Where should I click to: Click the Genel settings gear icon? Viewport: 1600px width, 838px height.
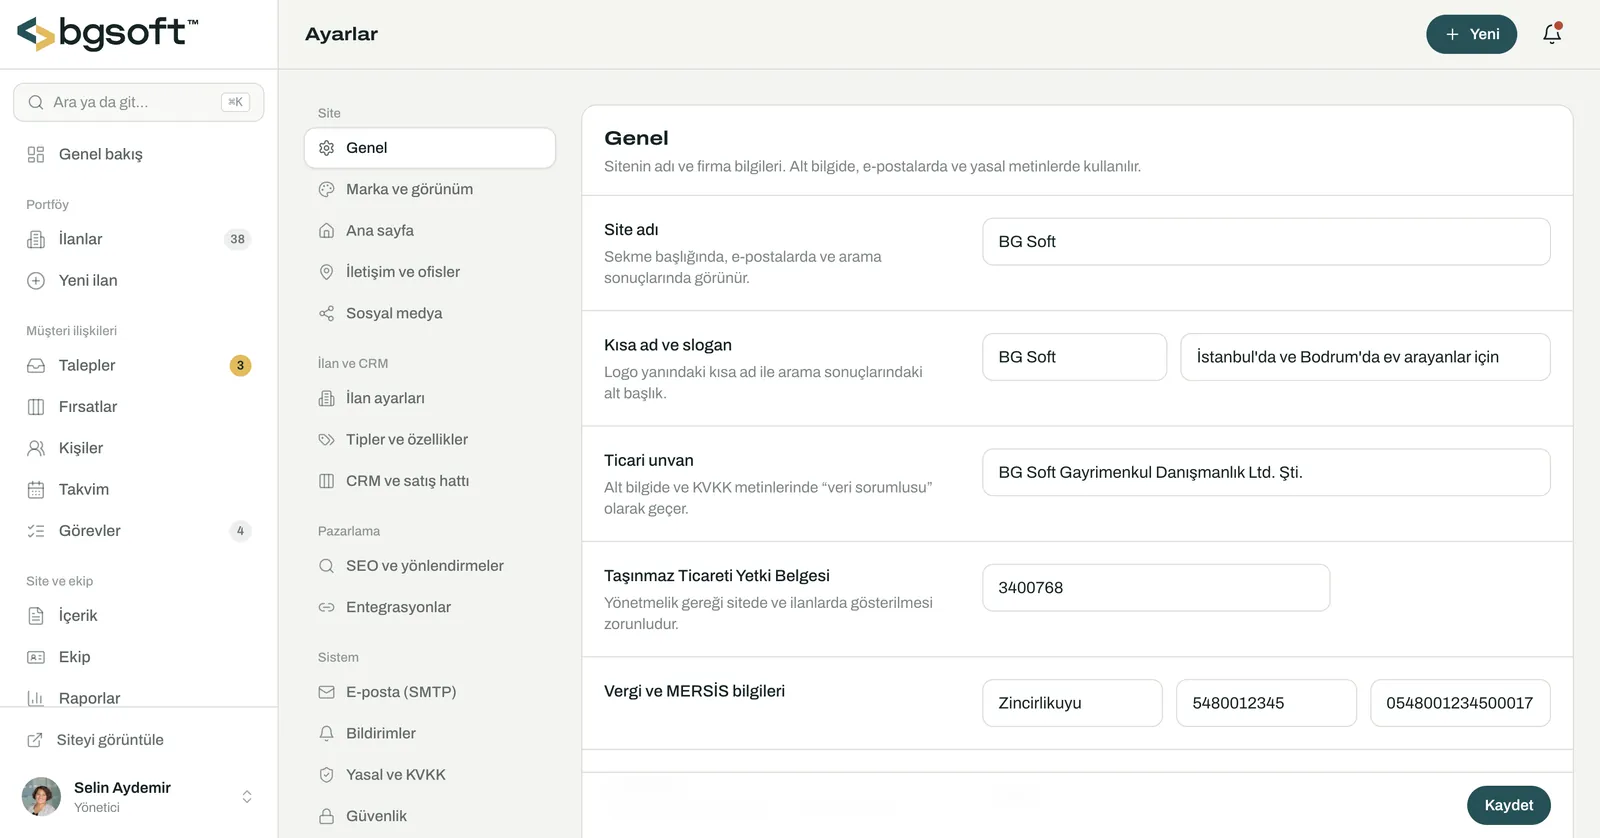[326, 148]
